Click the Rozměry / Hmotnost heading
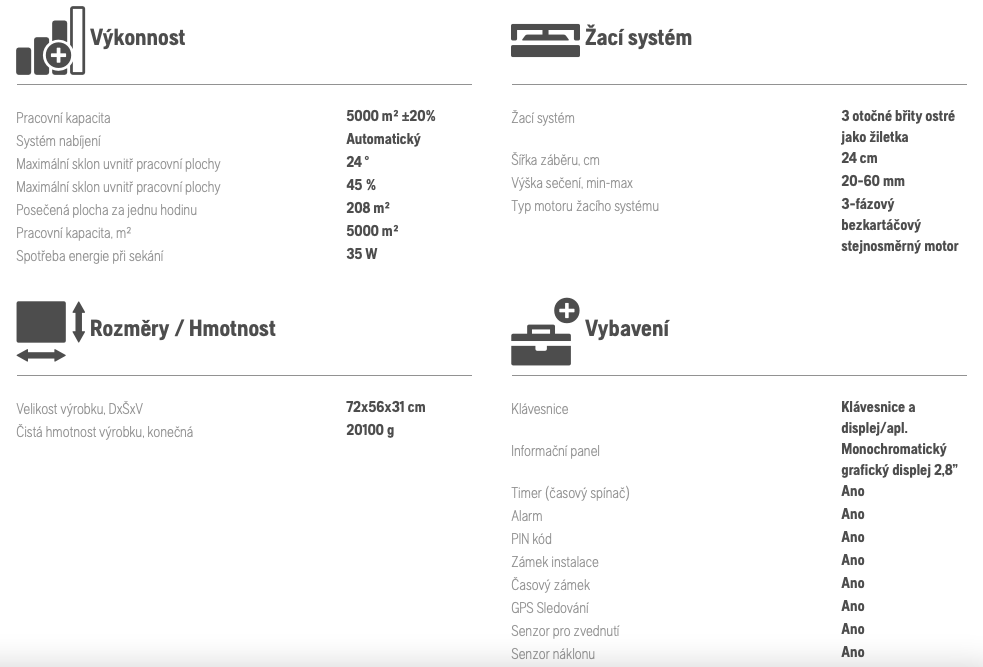983x667 pixels. click(182, 328)
